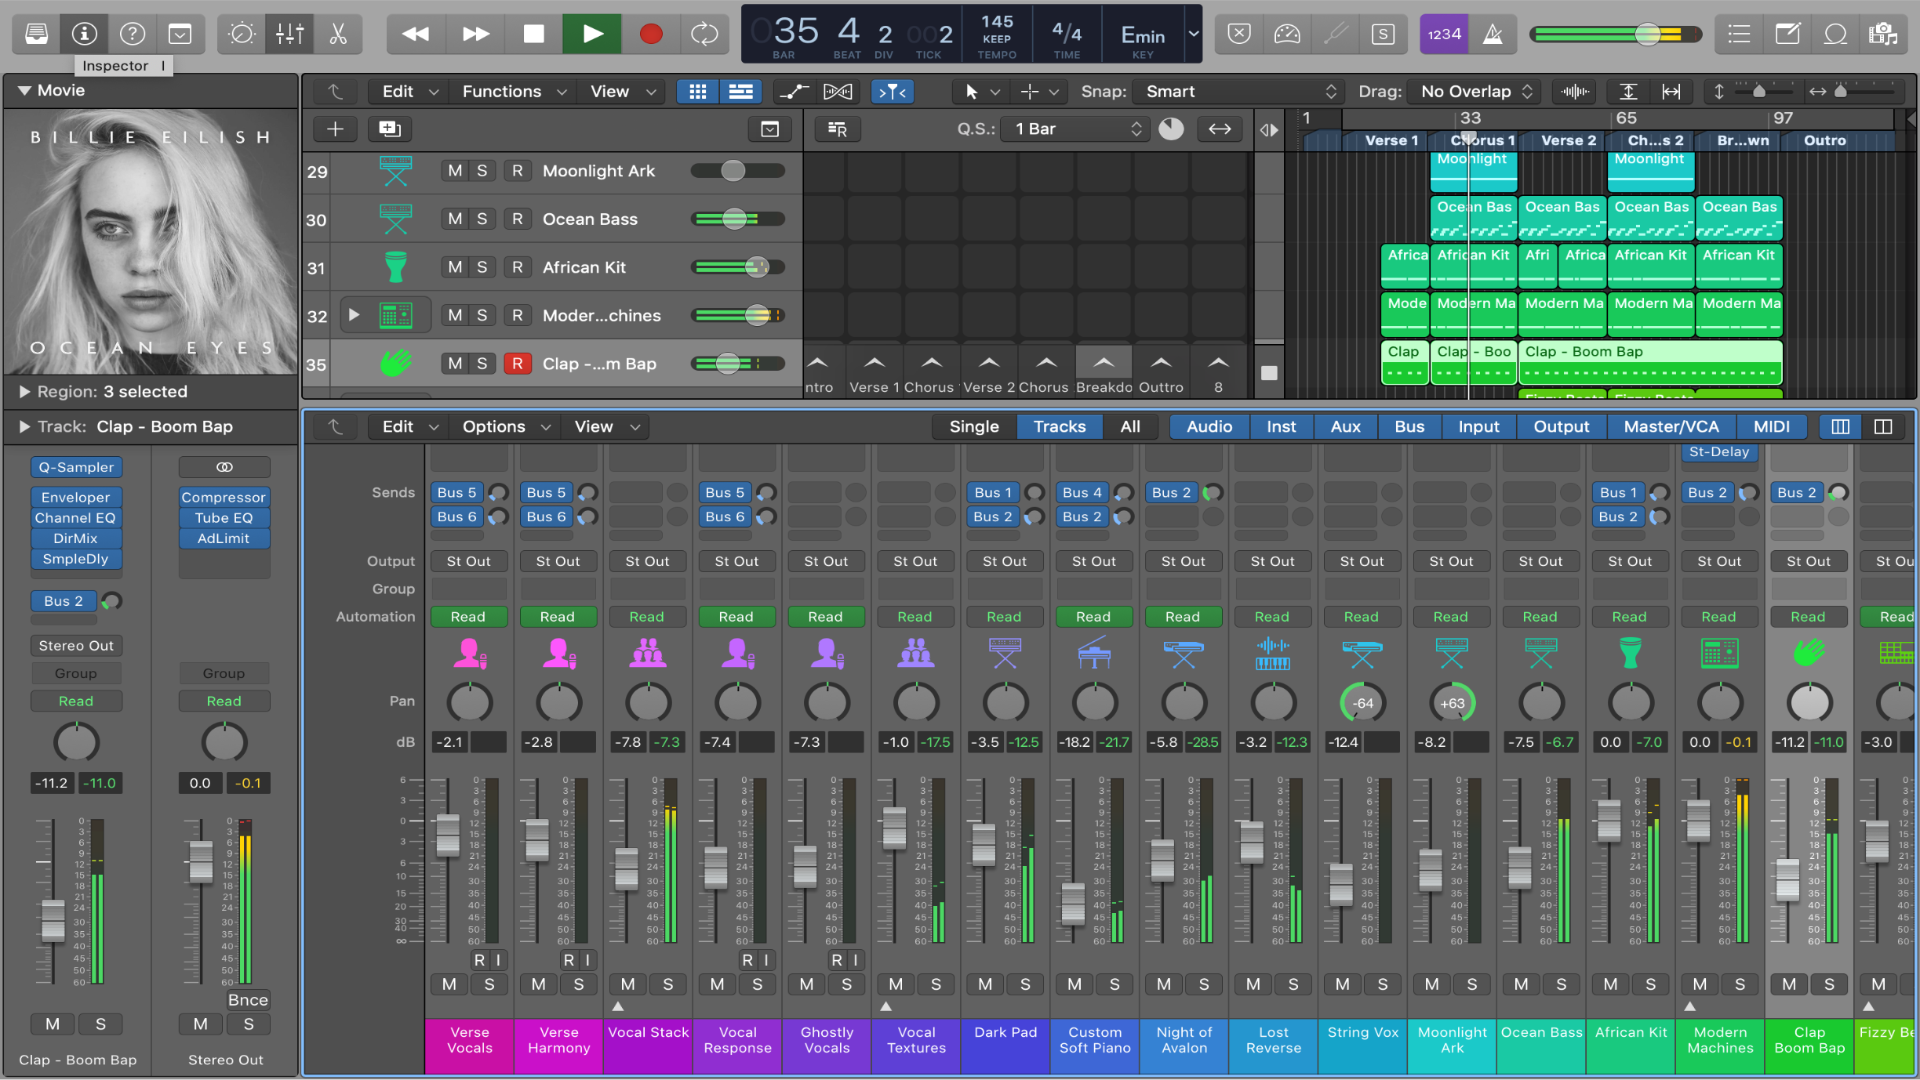The width and height of the screenshot is (1920, 1080).
Task: Expand the Region: 3 selected section
Action: [24, 392]
